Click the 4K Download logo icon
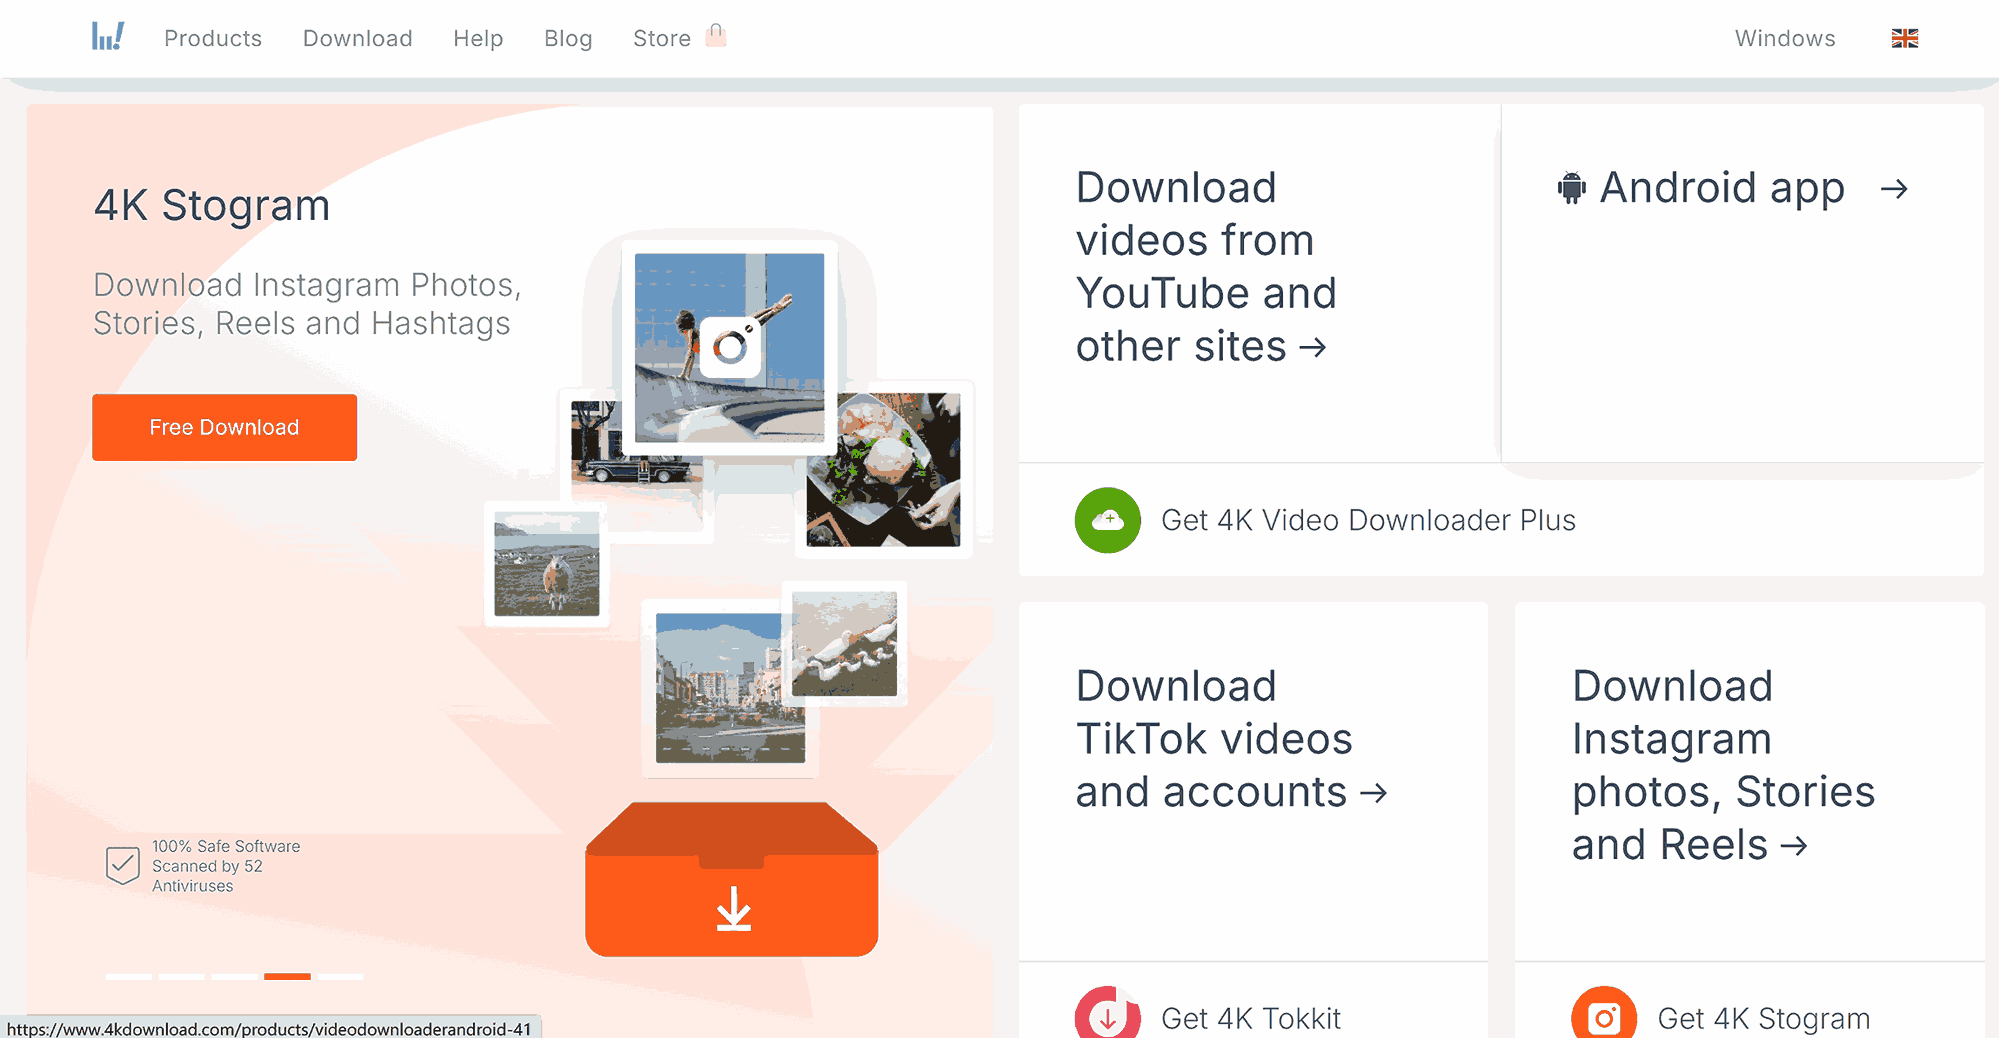The image size is (1999, 1038). 108,37
